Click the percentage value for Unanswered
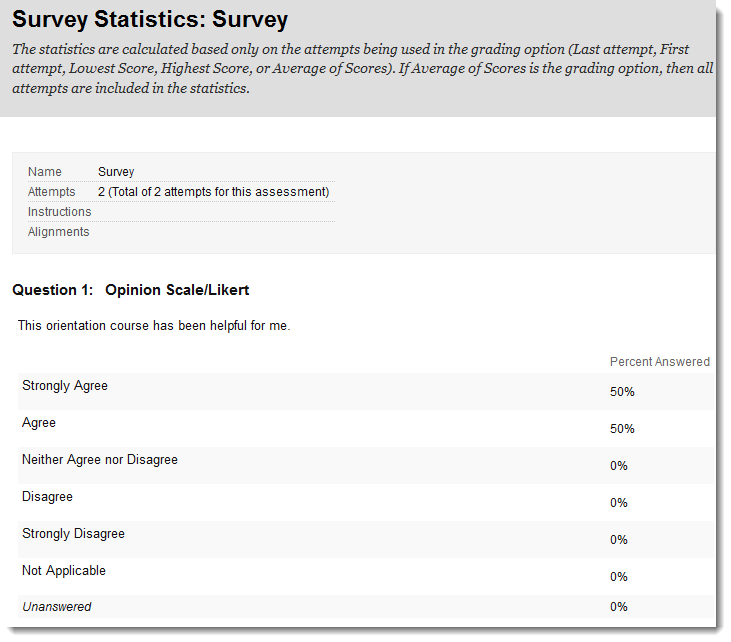Screen dimensions: 731x642 619,607
